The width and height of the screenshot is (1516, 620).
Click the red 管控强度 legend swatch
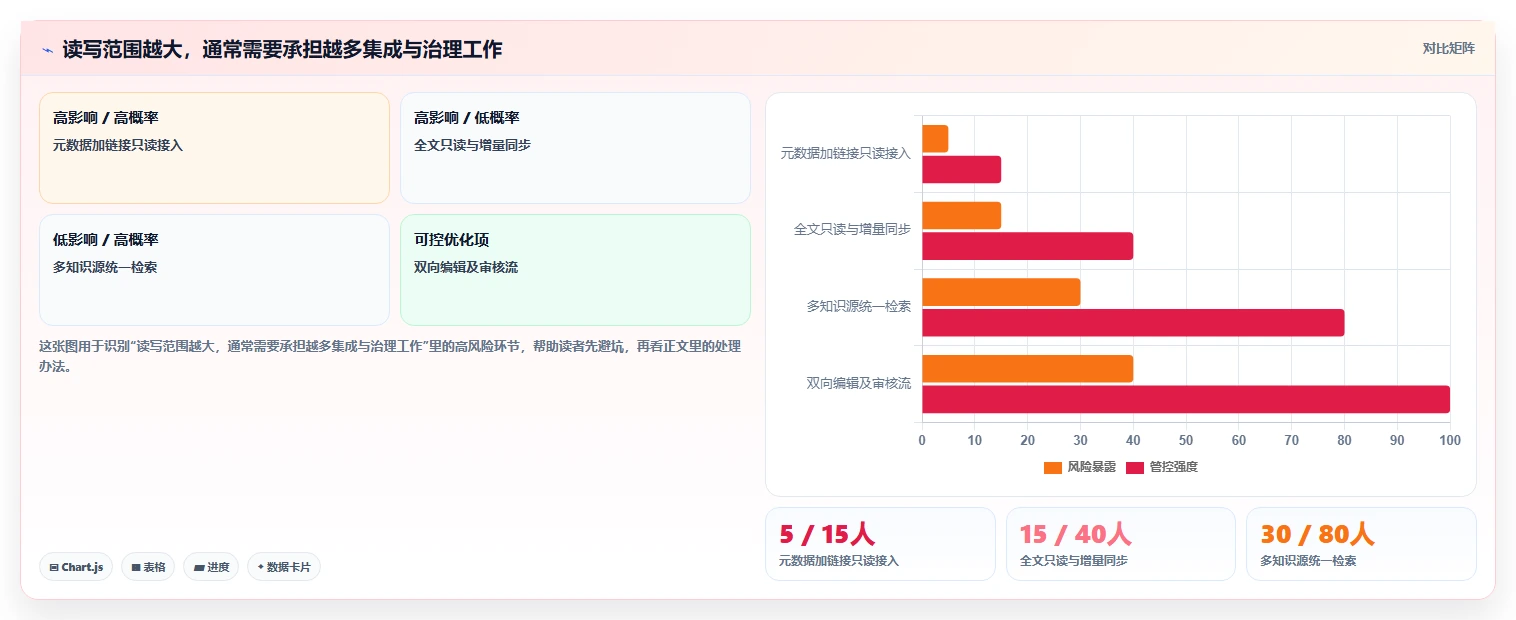click(1136, 468)
